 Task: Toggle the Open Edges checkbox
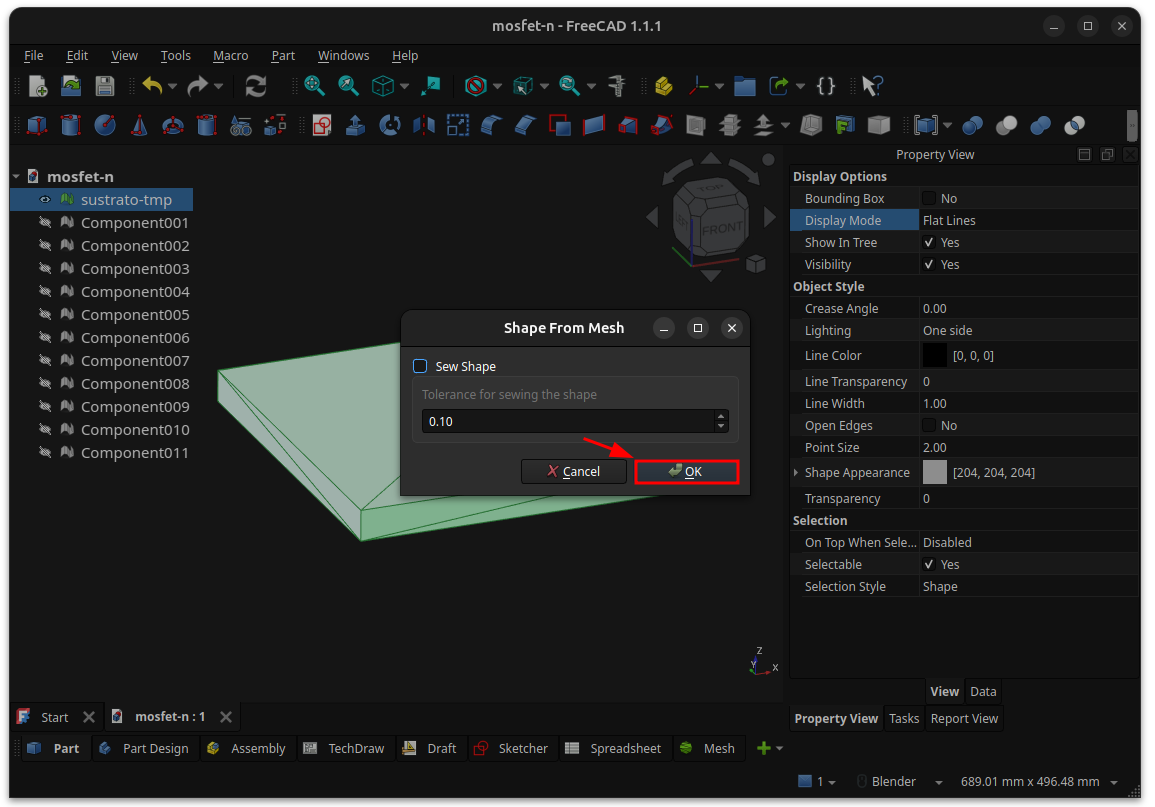click(929, 426)
